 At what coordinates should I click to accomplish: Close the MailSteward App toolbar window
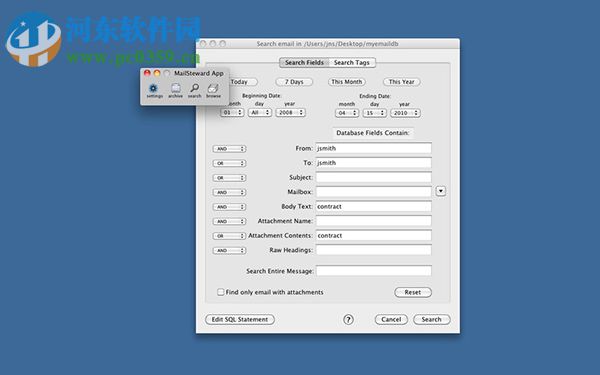147,73
